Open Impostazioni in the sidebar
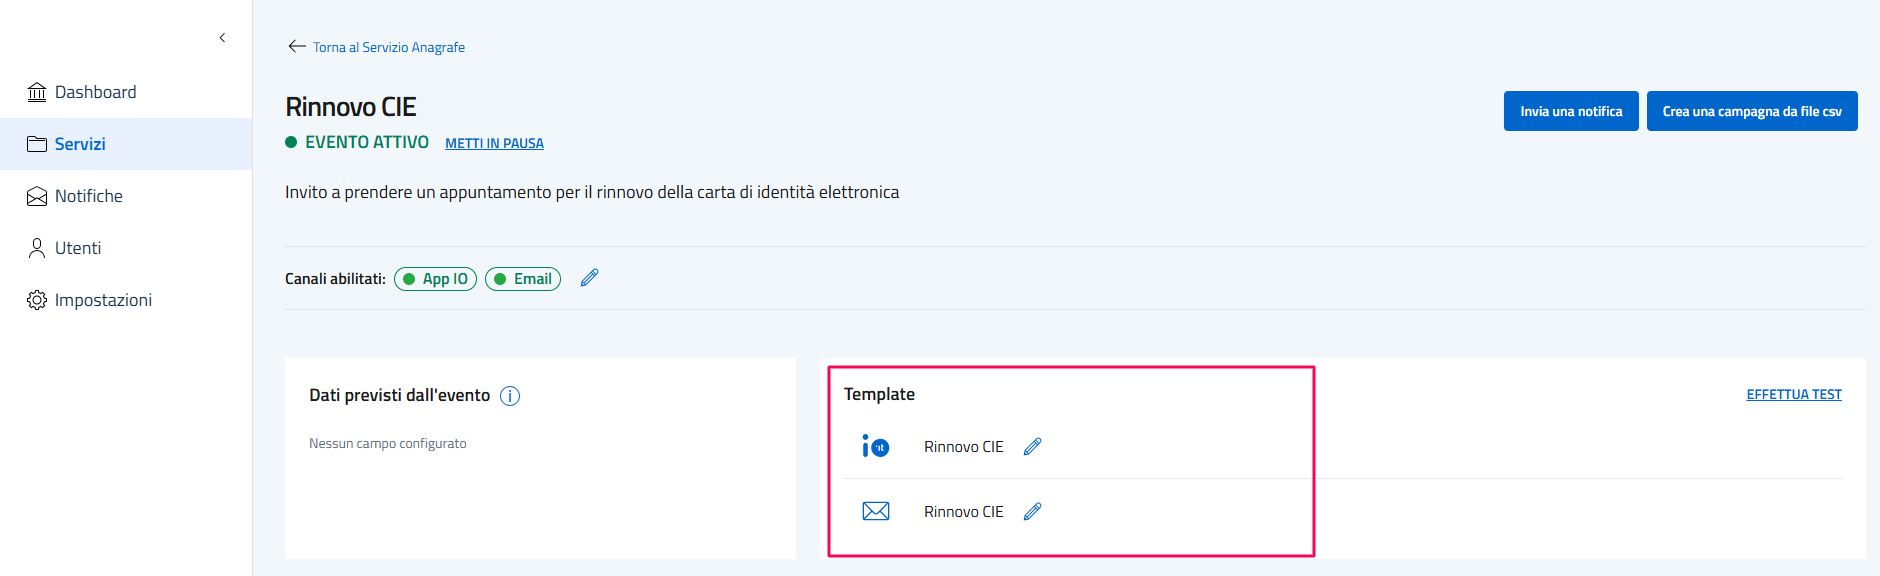Viewport: 1880px width, 576px height. coord(103,300)
